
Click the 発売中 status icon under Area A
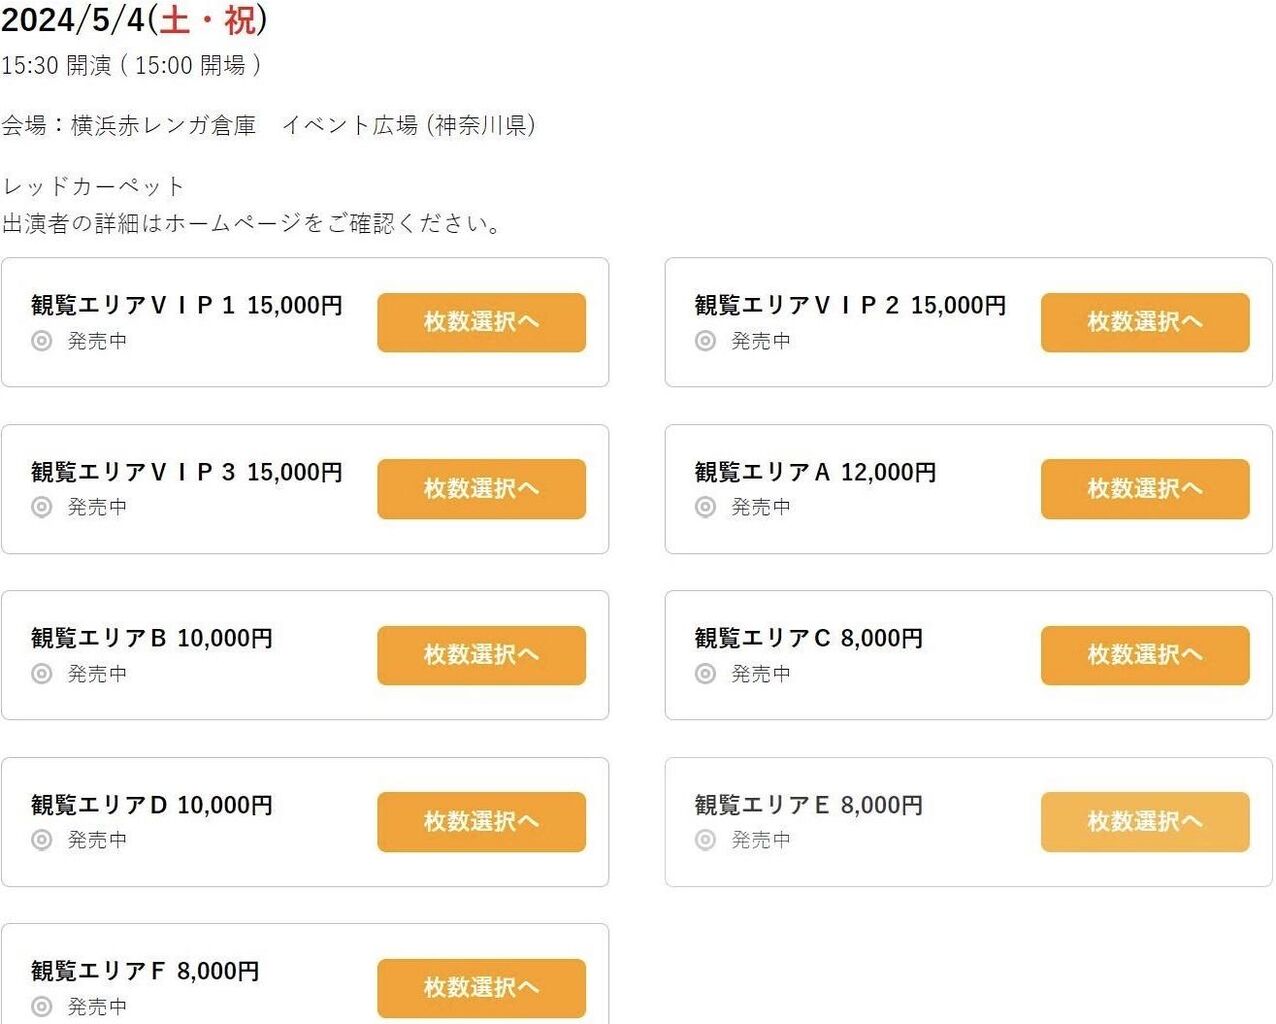[x=706, y=507]
